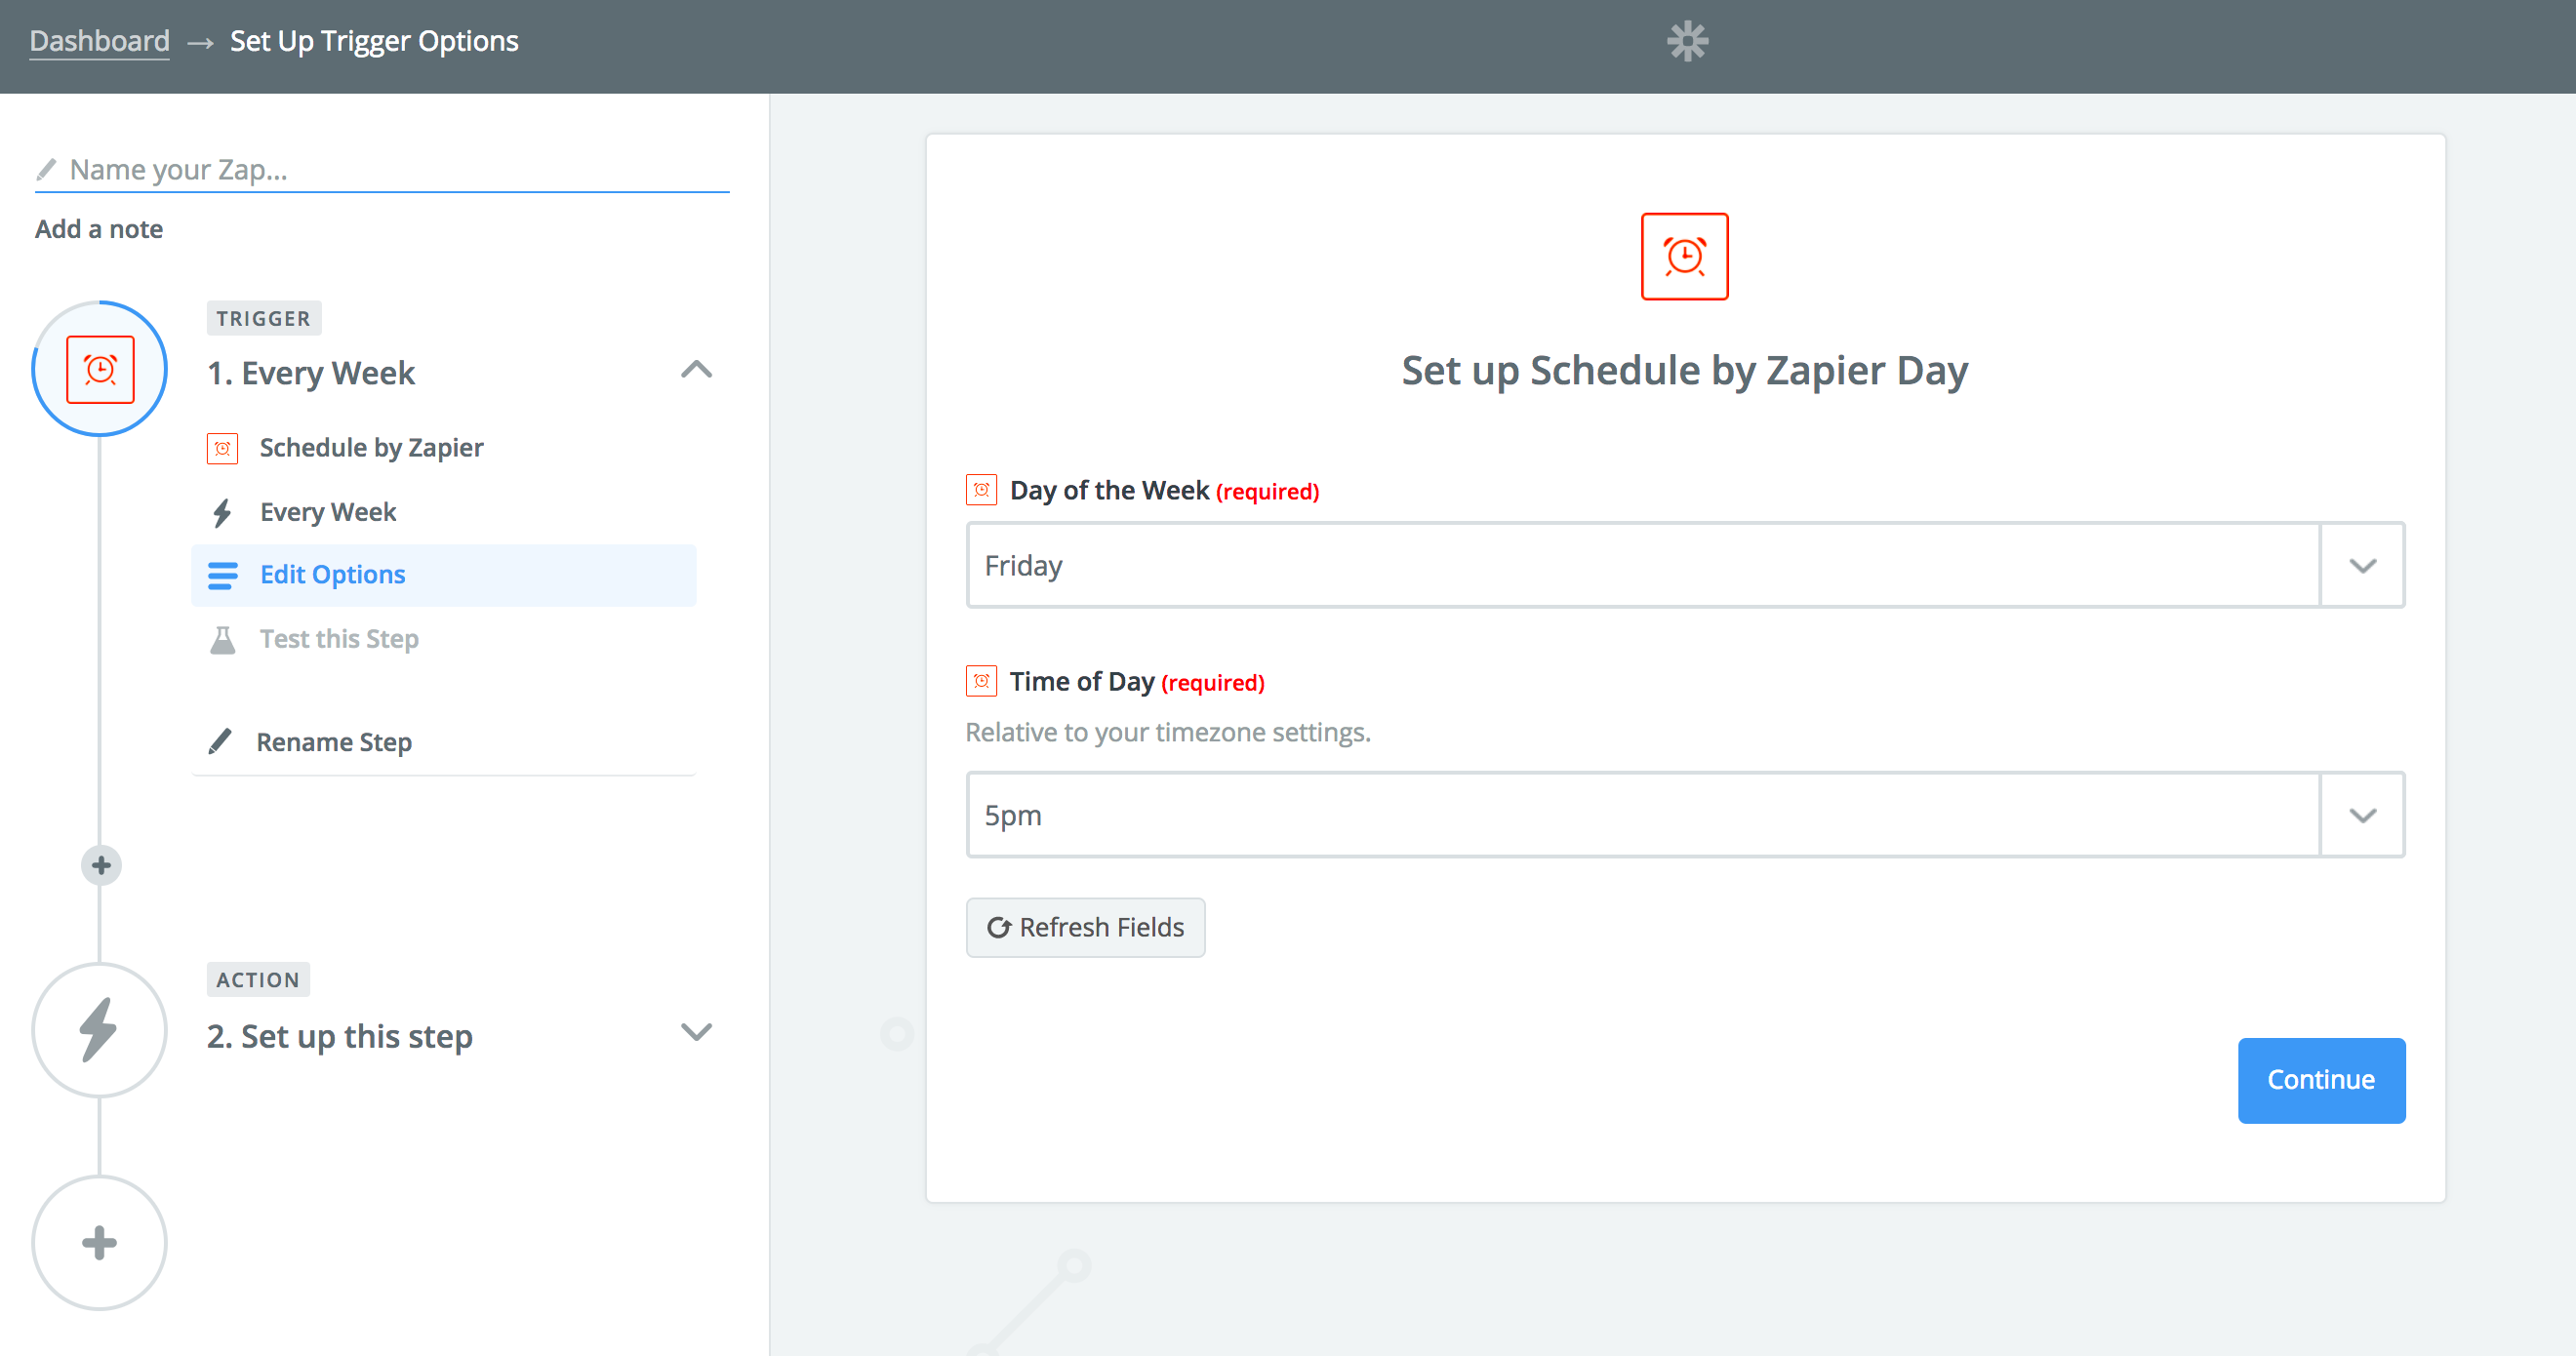The image size is (2576, 1356).
Task: Add a step with the small plus between steps
Action: pos(101,865)
